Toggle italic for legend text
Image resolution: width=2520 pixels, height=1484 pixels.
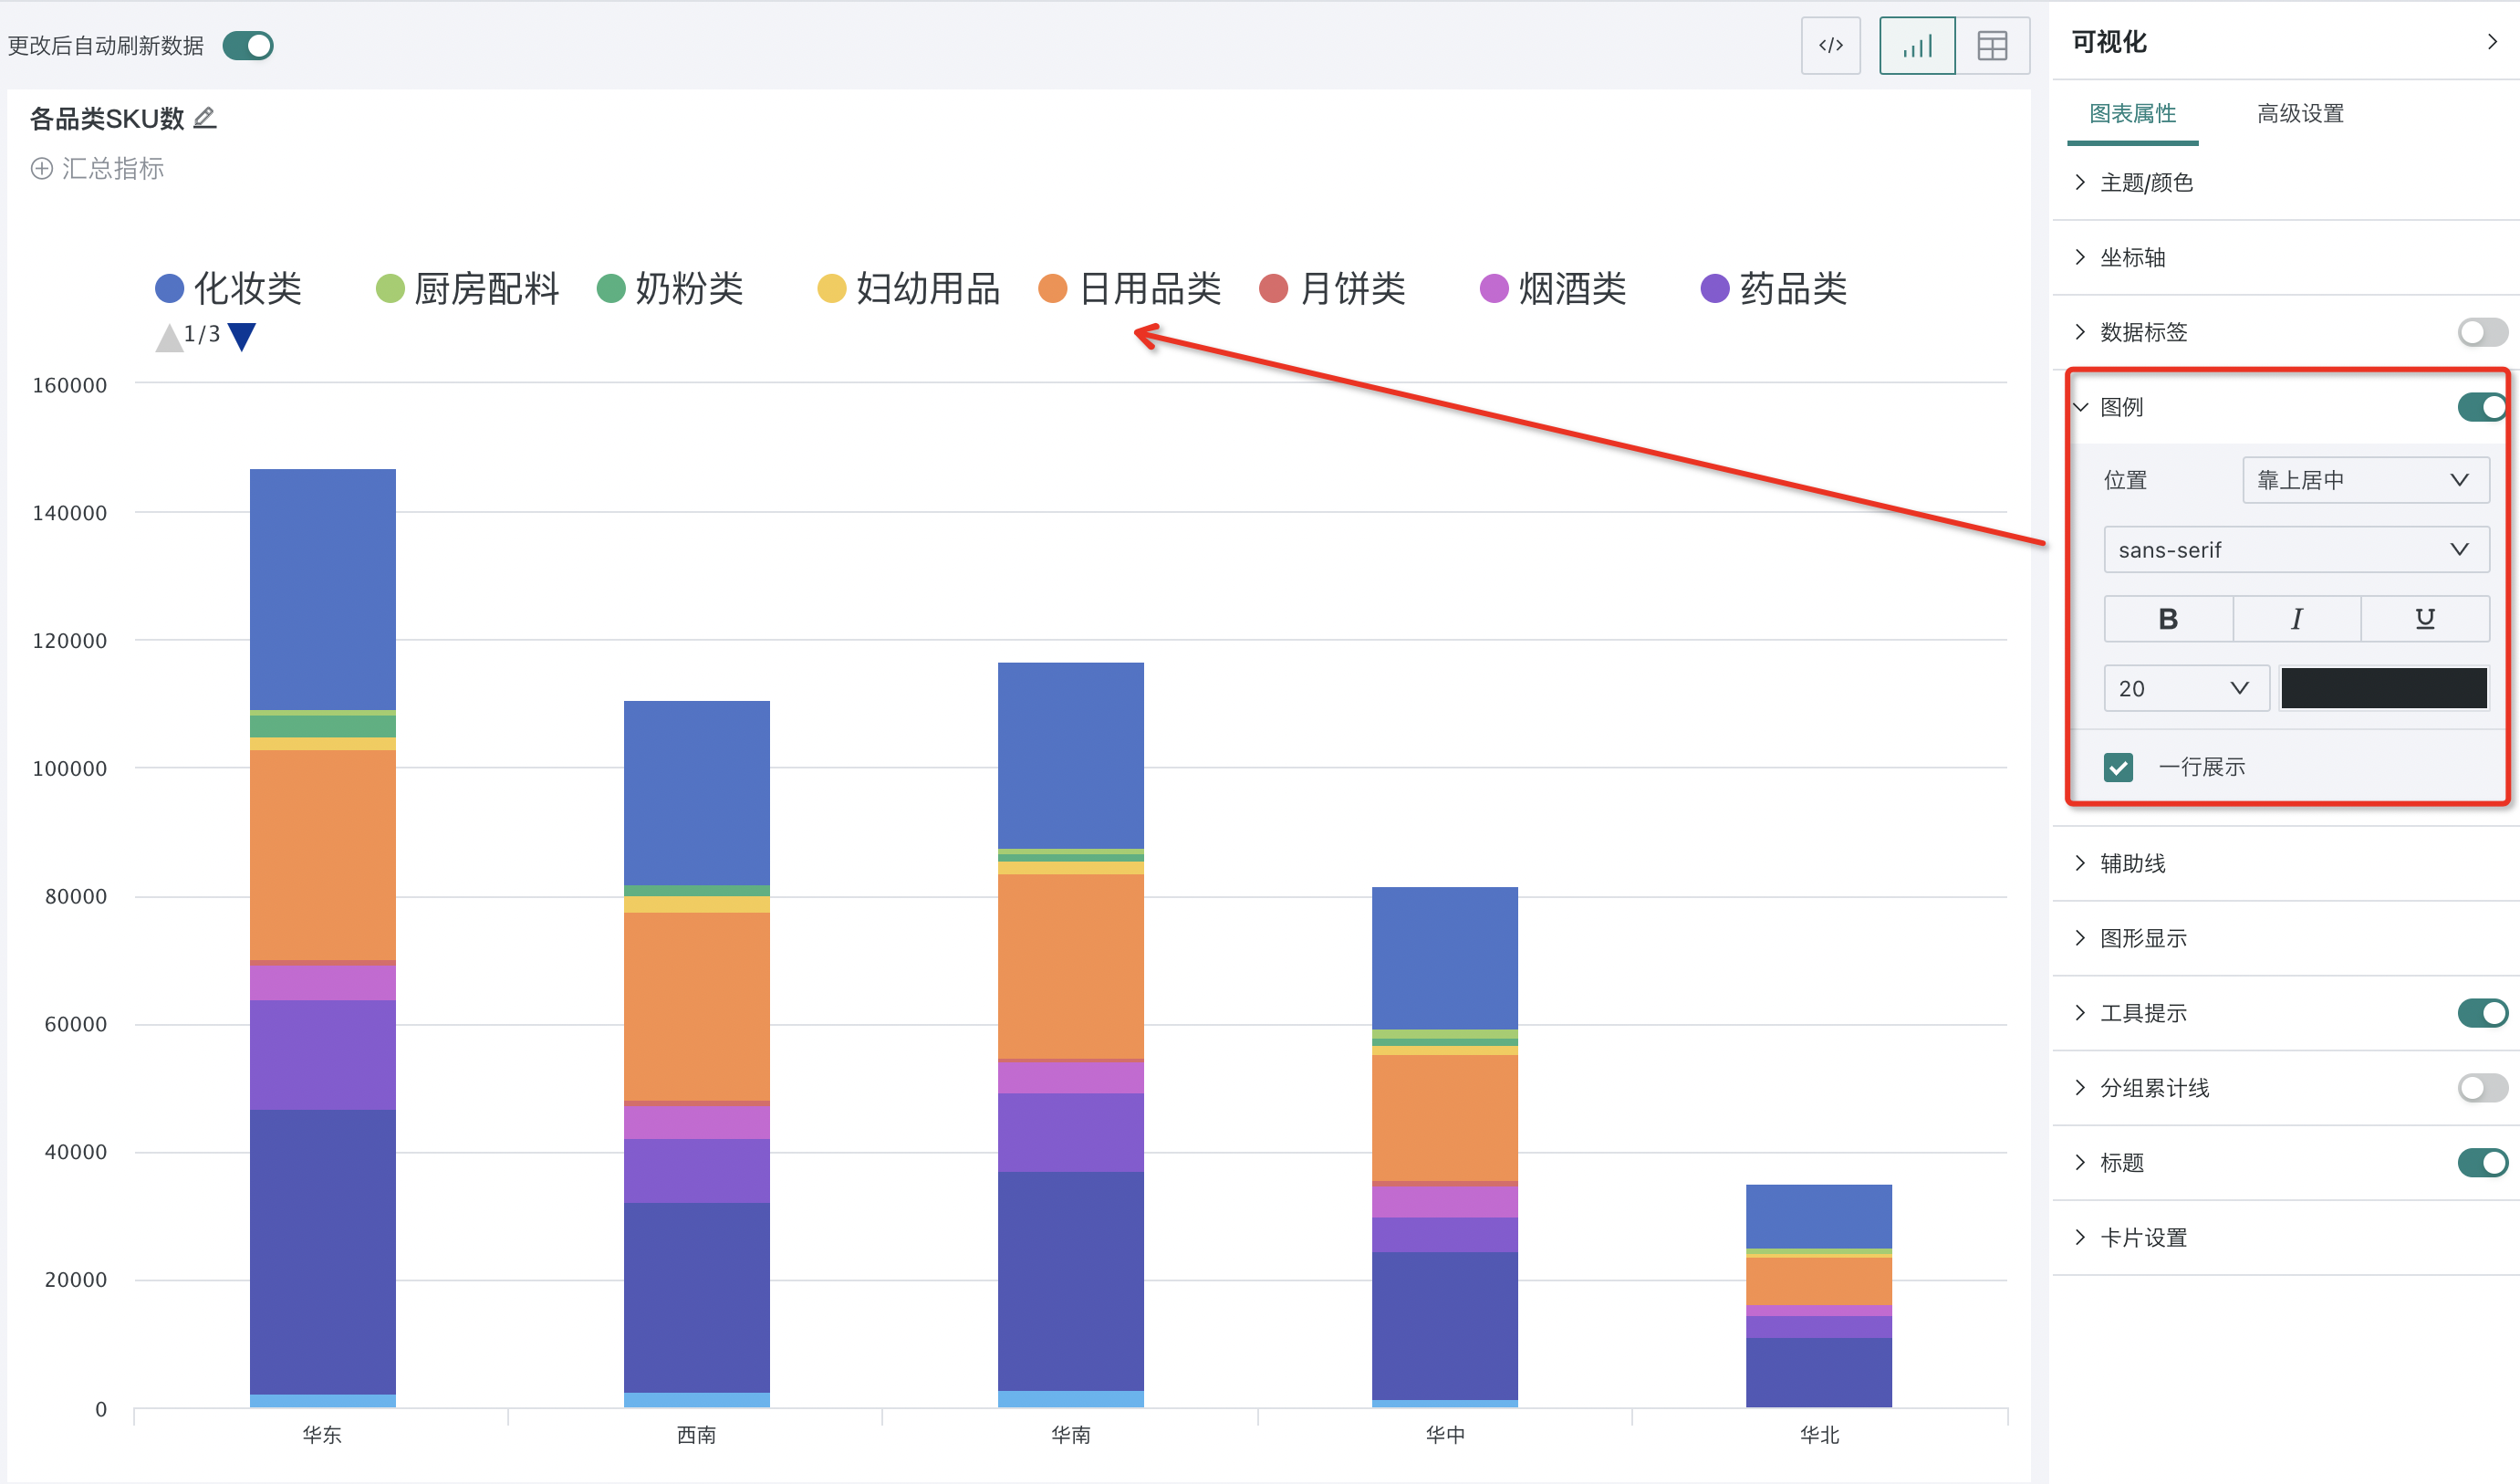2296,619
